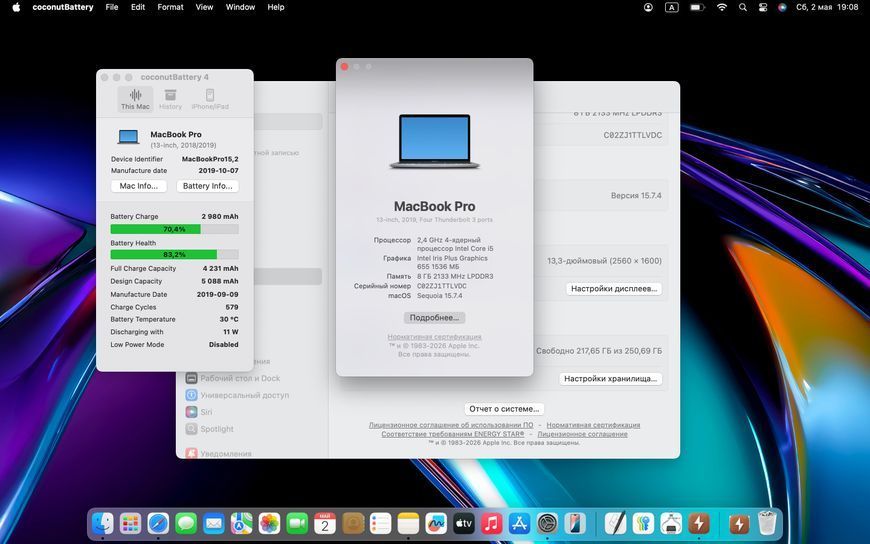The height and width of the screenshot is (544, 870).
Task: Open the Help menu
Action: click(276, 7)
